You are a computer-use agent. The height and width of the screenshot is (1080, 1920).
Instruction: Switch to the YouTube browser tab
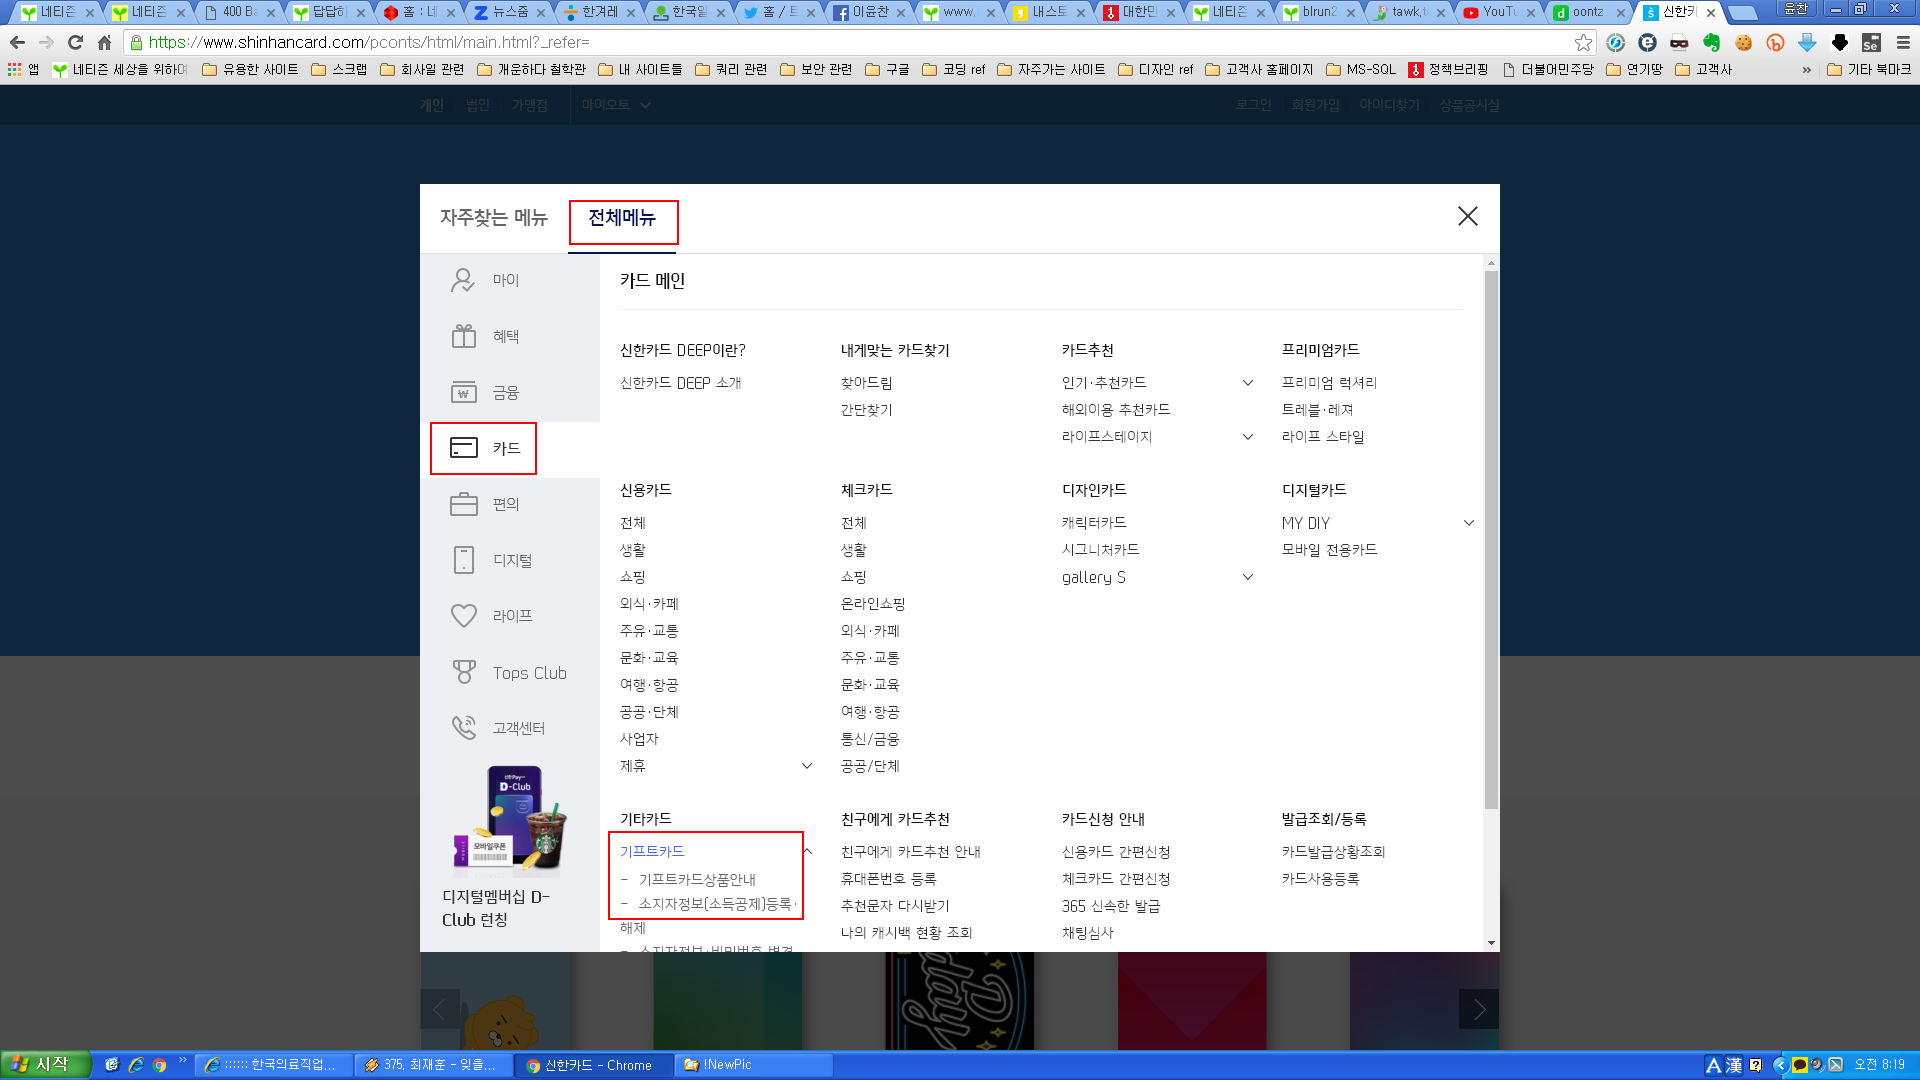point(1497,12)
